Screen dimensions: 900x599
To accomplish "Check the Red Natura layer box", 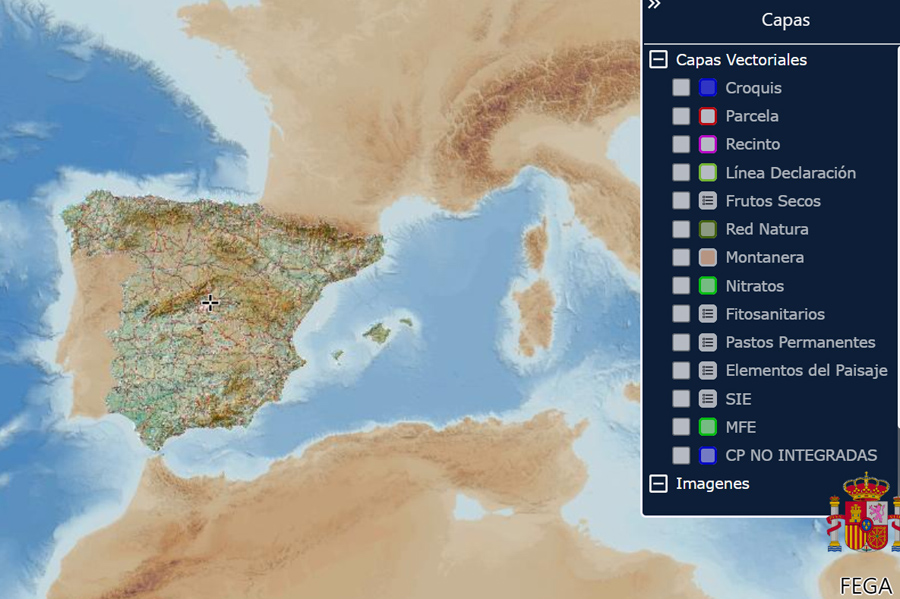I will (681, 229).
